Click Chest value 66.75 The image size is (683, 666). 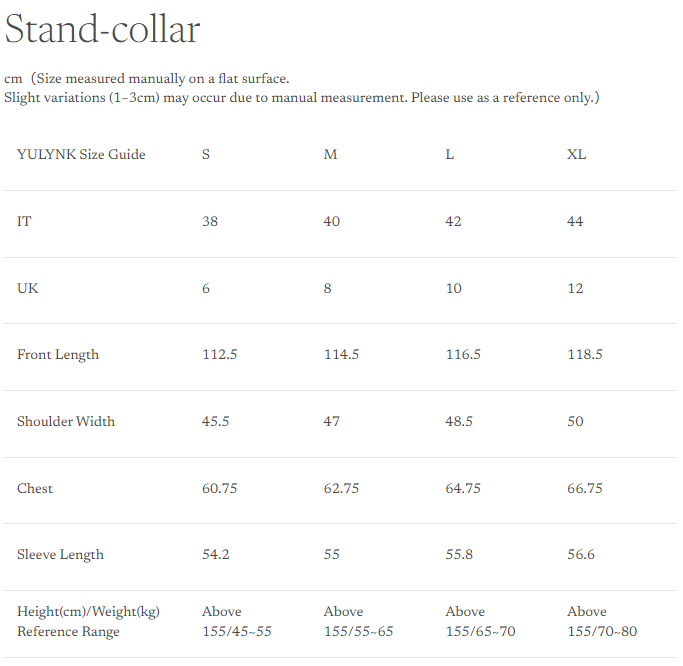coord(584,488)
